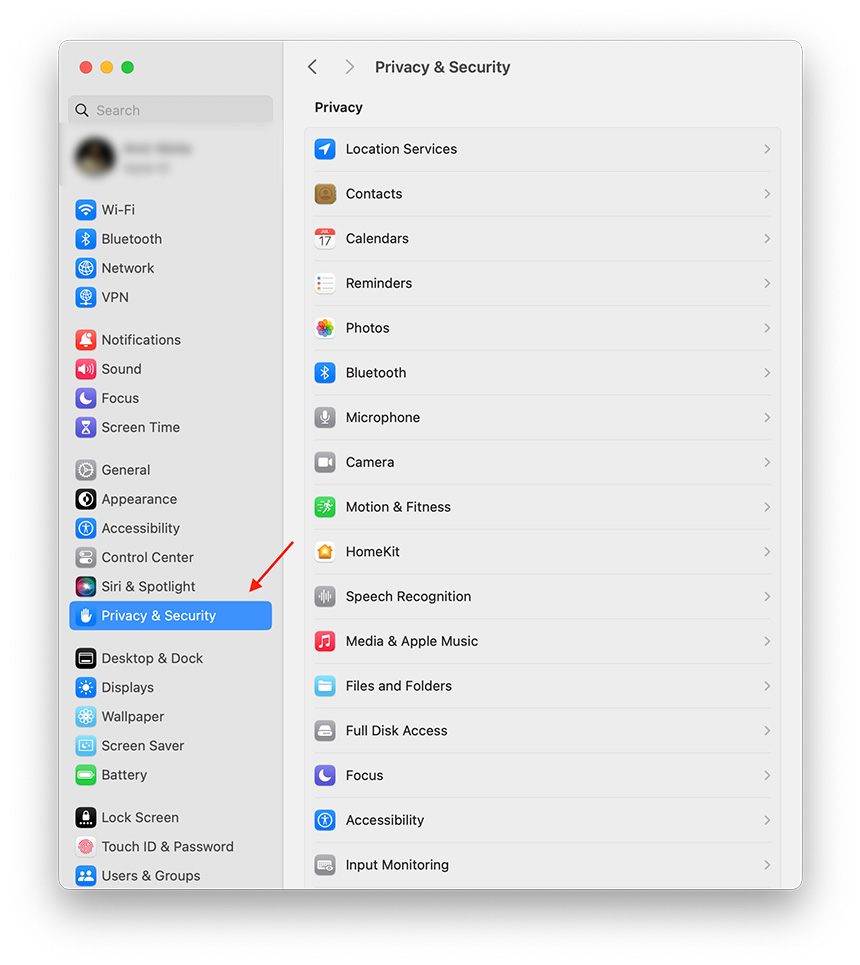Open the Files and Folders row

tap(542, 686)
